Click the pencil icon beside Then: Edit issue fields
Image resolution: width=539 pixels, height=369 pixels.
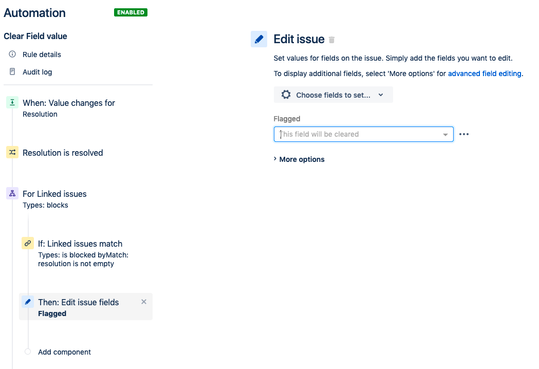(28, 302)
